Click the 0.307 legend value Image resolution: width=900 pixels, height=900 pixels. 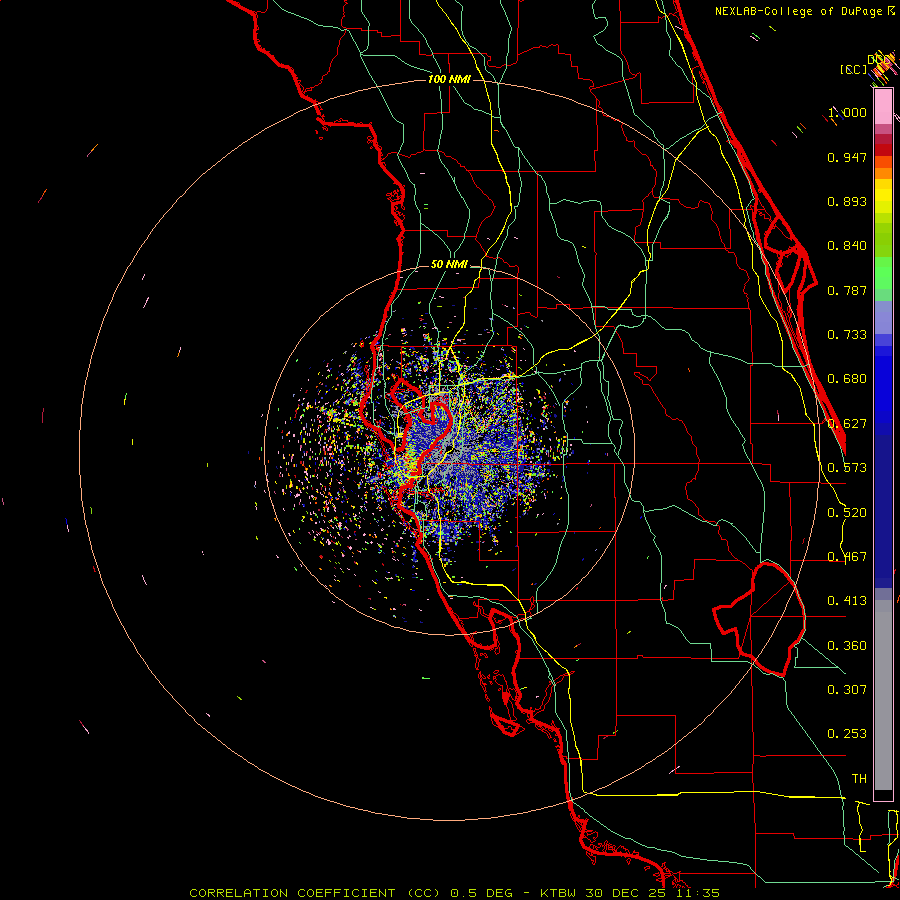tap(847, 690)
